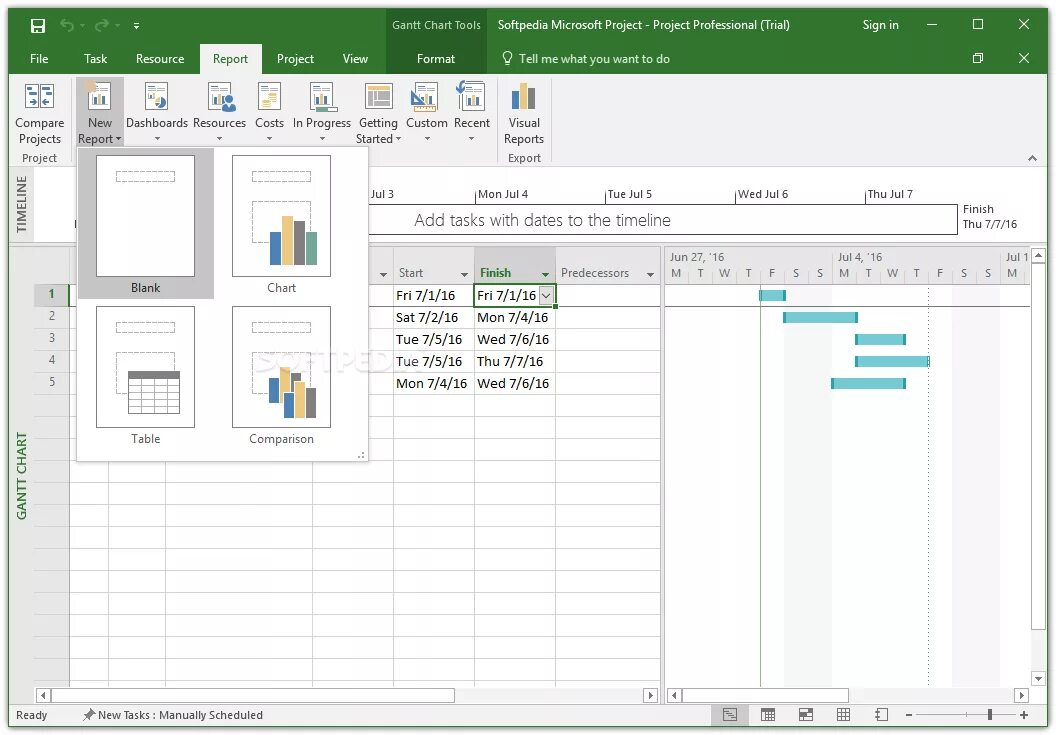
Task: Click the Gantt bar for task 4
Action: 892,361
